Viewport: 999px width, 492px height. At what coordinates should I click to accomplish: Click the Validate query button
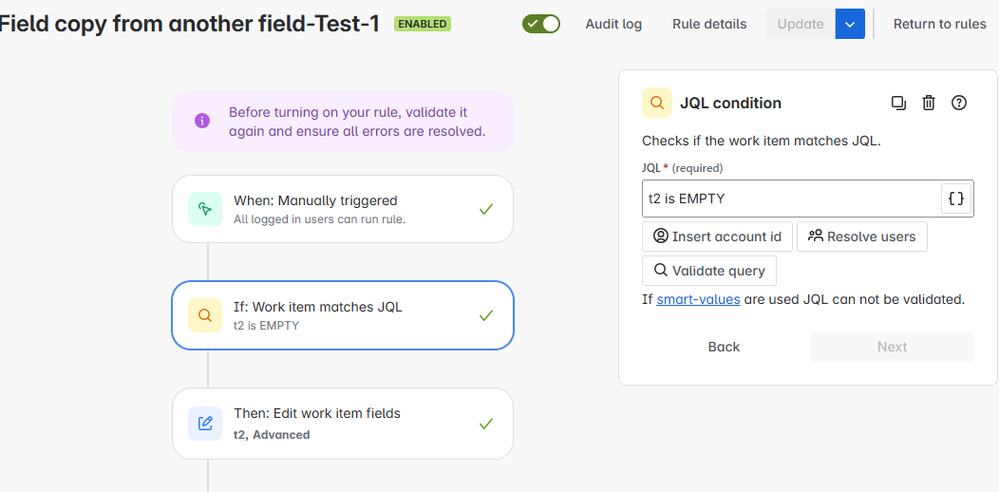pos(709,270)
